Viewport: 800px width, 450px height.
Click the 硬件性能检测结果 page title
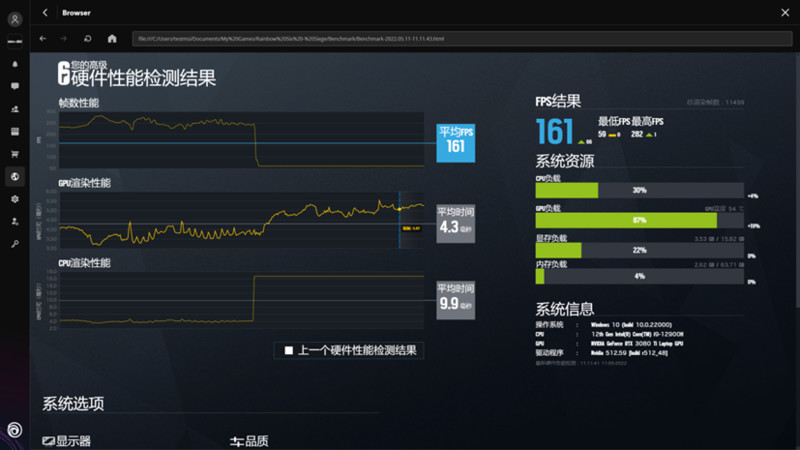pos(143,78)
